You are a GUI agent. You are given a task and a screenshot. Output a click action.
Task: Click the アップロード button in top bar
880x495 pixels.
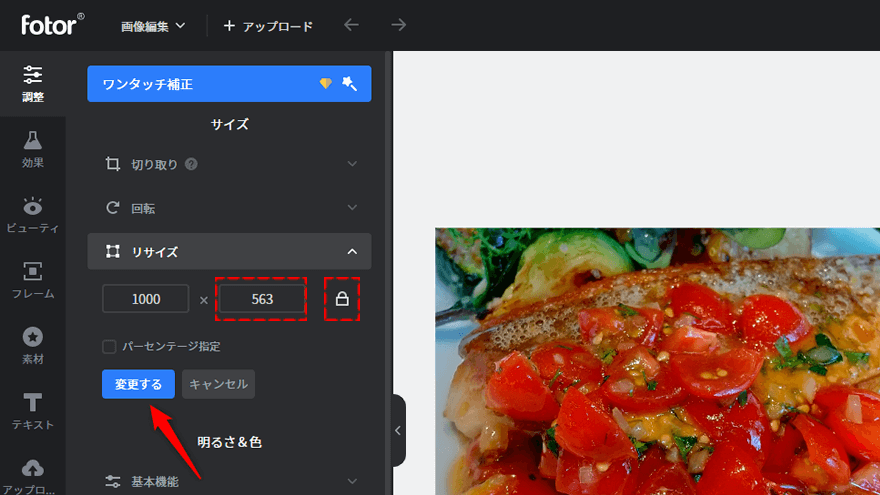[268, 26]
